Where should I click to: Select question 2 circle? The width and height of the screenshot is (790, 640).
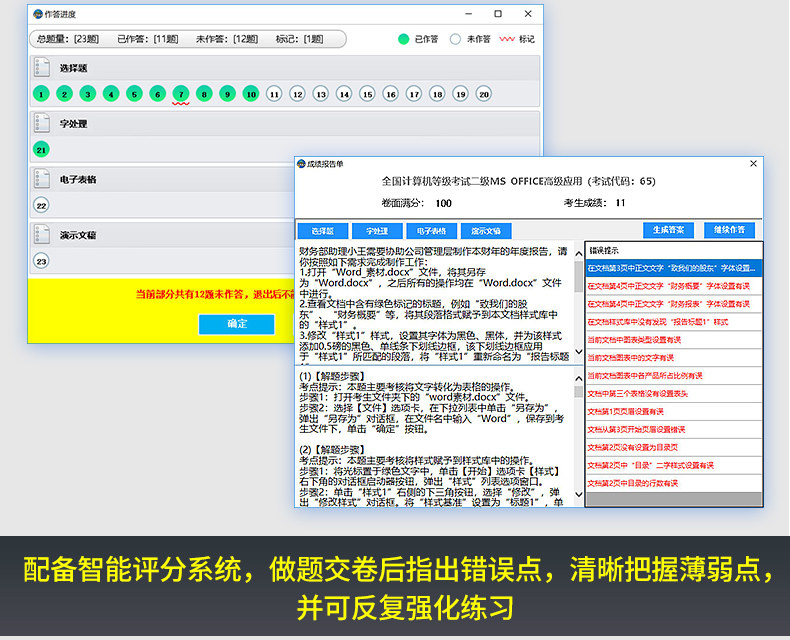(64, 94)
